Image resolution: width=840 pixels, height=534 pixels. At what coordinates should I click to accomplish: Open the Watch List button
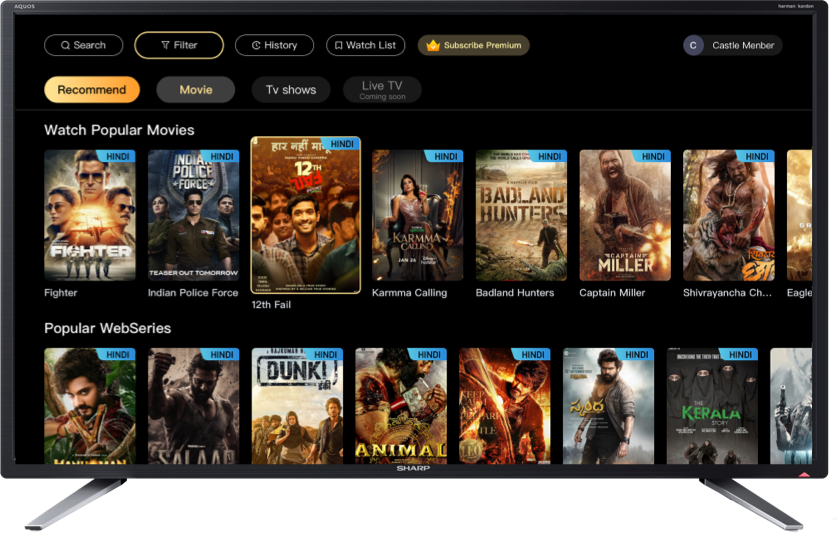(365, 46)
